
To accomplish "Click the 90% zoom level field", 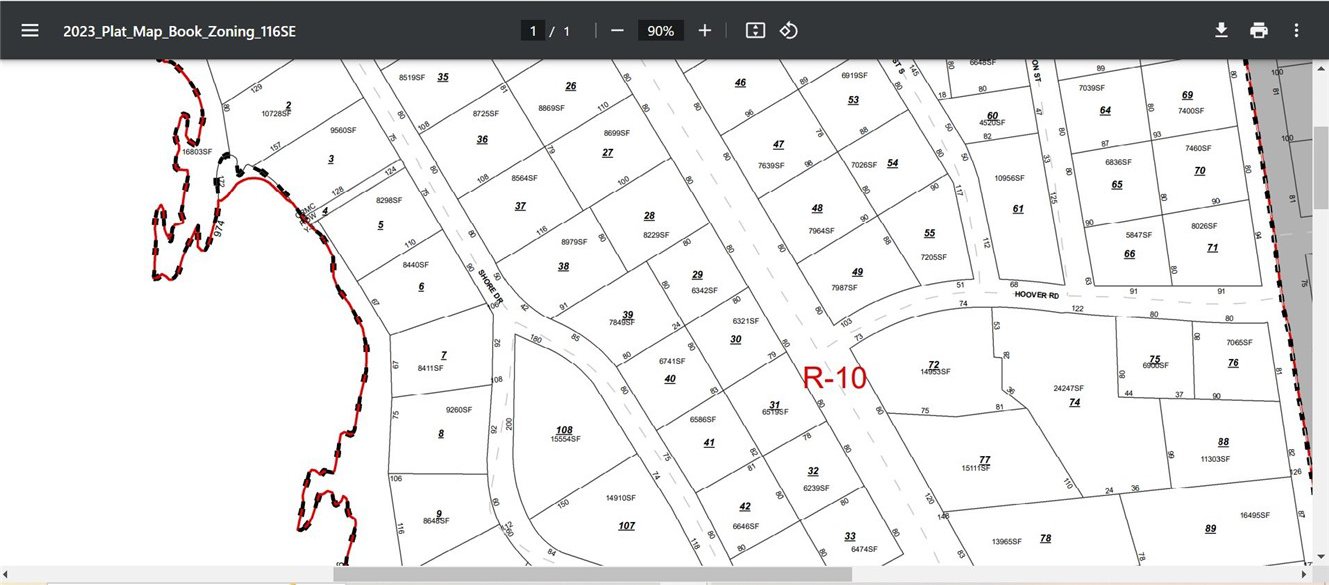I will point(661,31).
